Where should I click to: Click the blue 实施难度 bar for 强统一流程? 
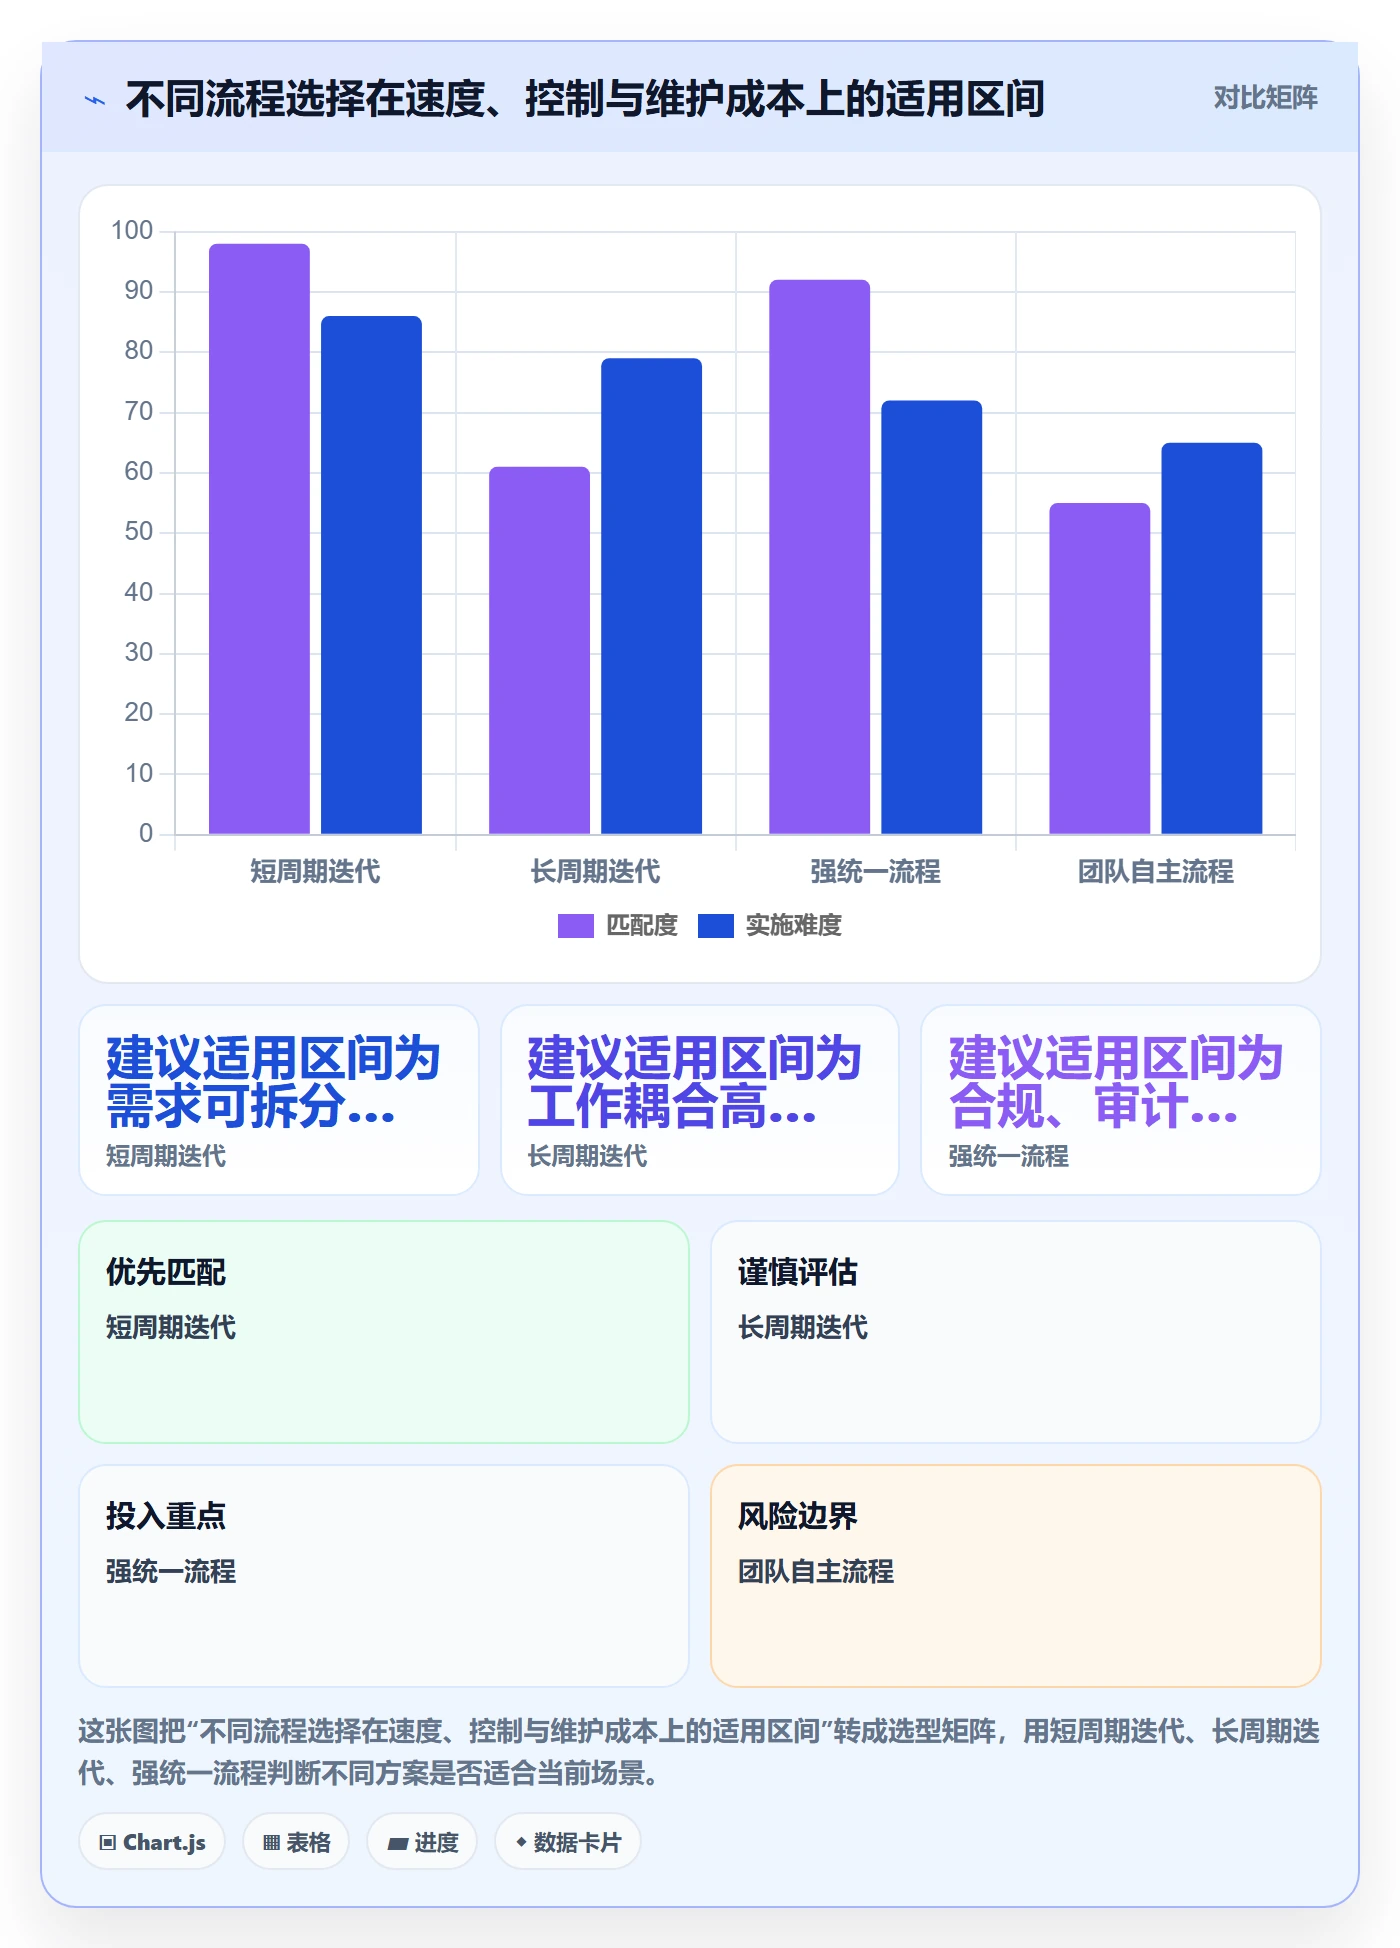931,617
